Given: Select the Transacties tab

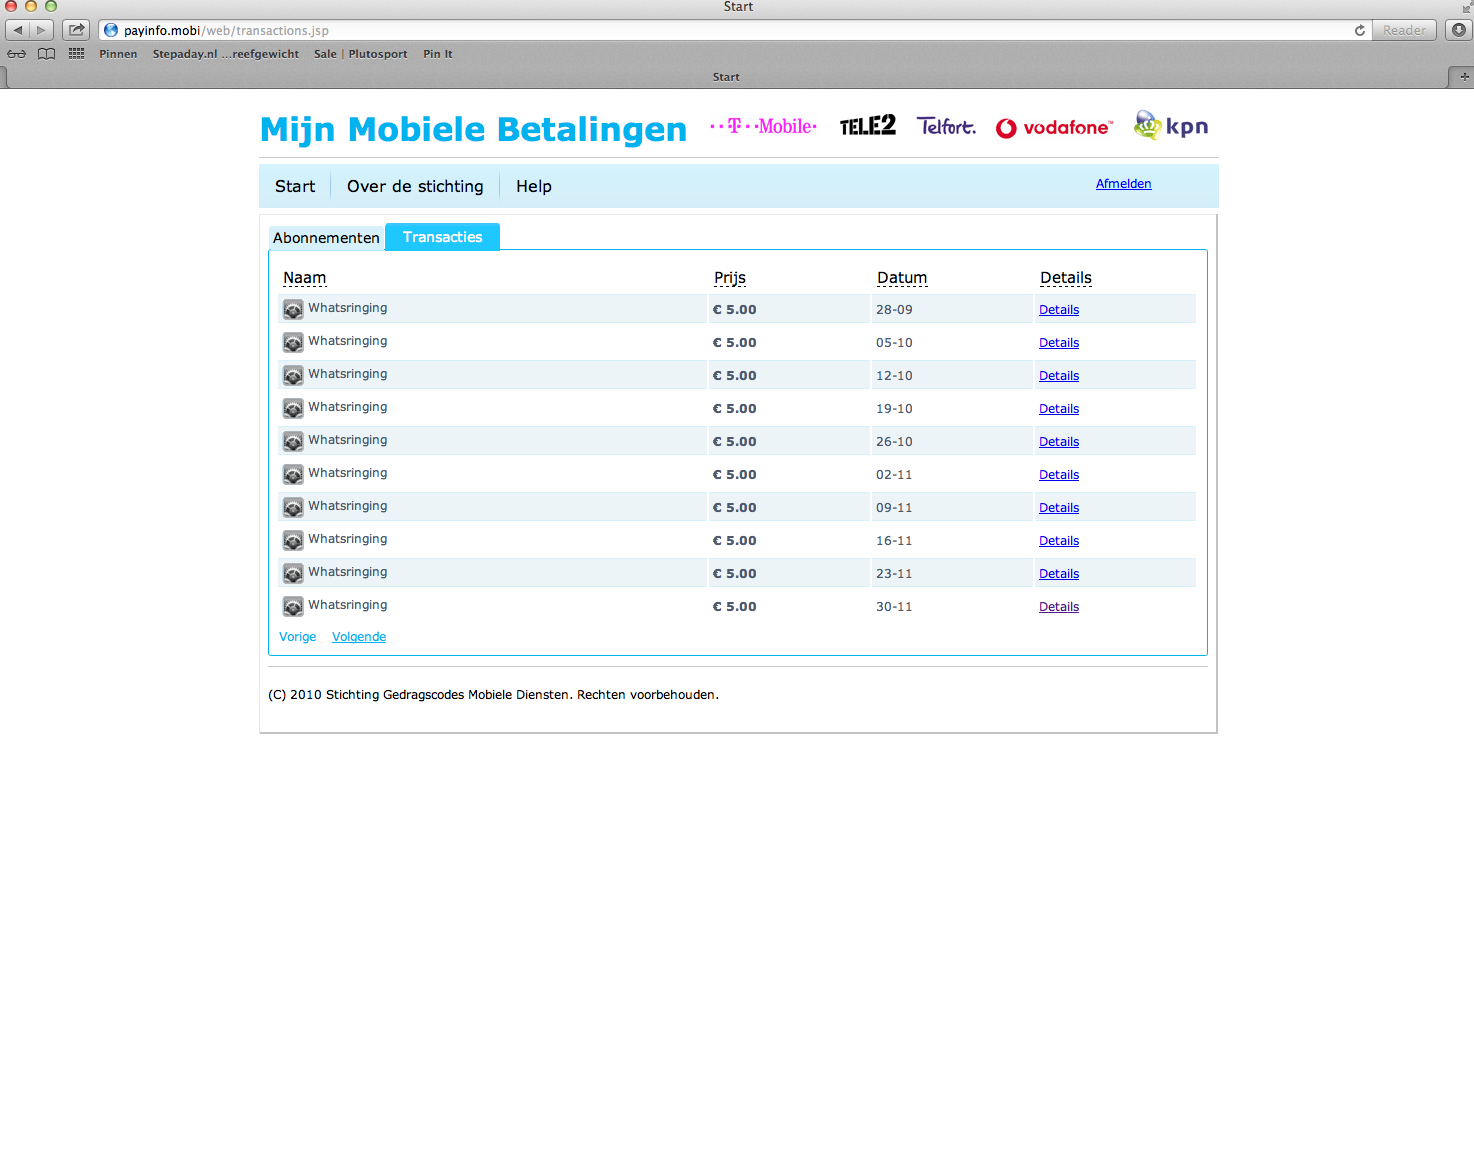Looking at the screenshot, I should click(442, 237).
